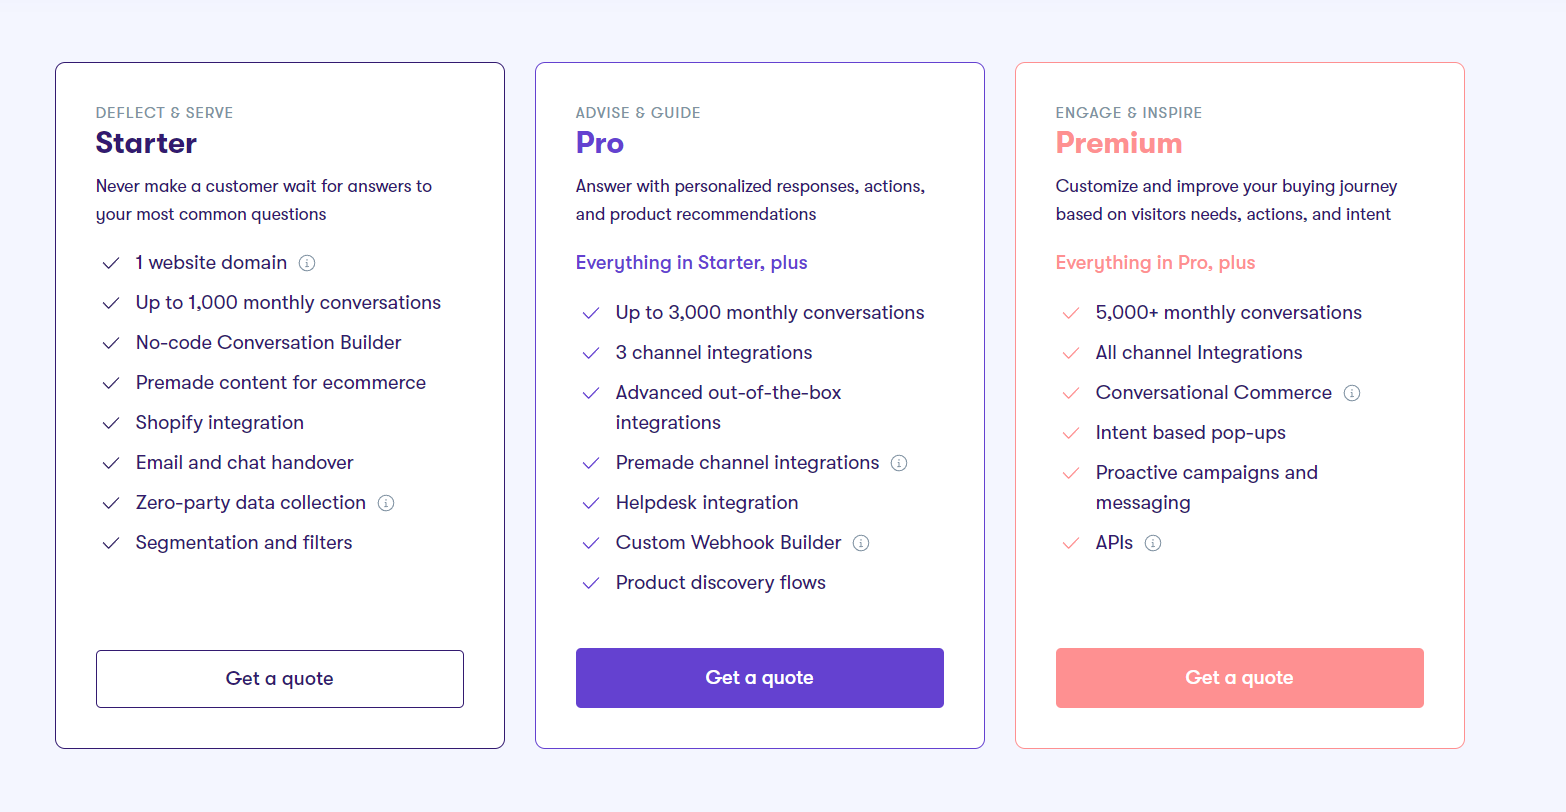Click Get a quote under Starter plan
The width and height of the screenshot is (1566, 812).
point(280,679)
